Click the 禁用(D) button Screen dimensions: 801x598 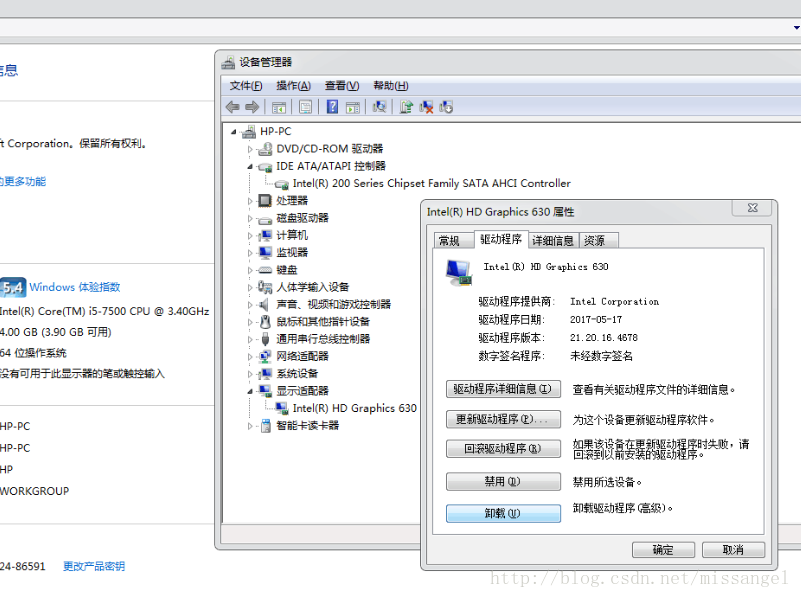coord(503,482)
